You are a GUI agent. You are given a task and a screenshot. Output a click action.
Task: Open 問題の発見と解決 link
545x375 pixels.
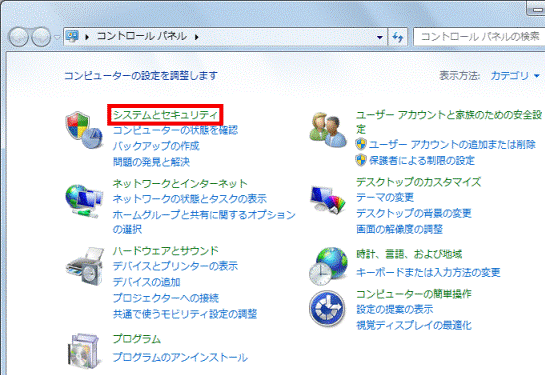pyautogui.click(x=151, y=162)
